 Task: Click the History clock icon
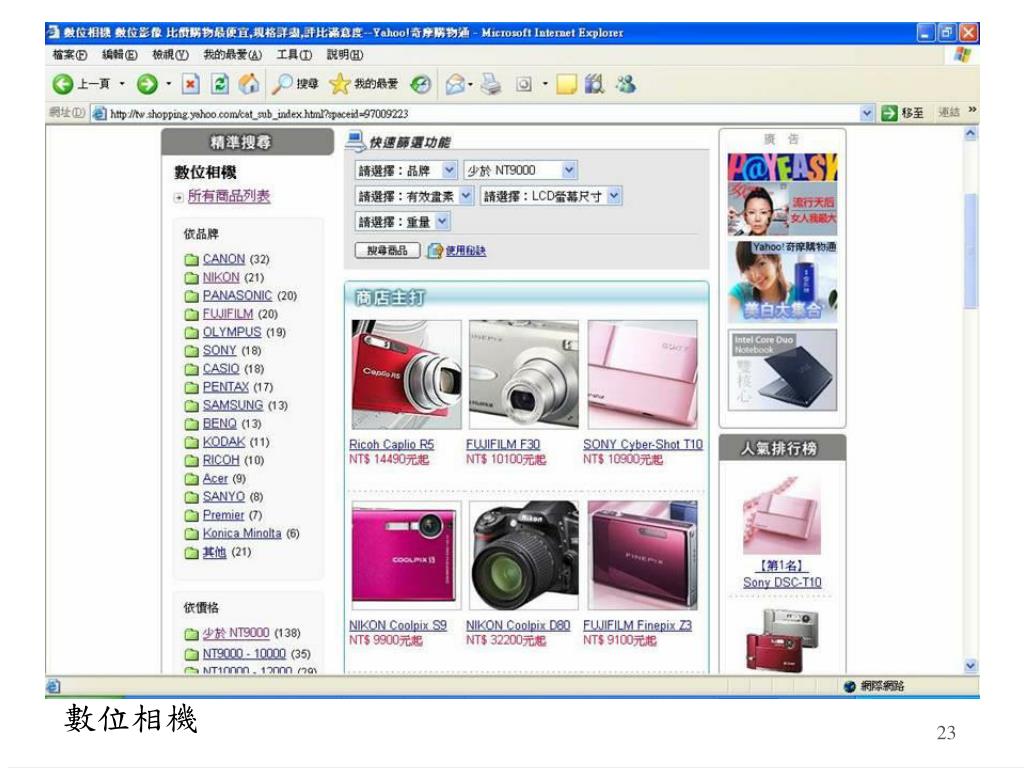click(421, 84)
